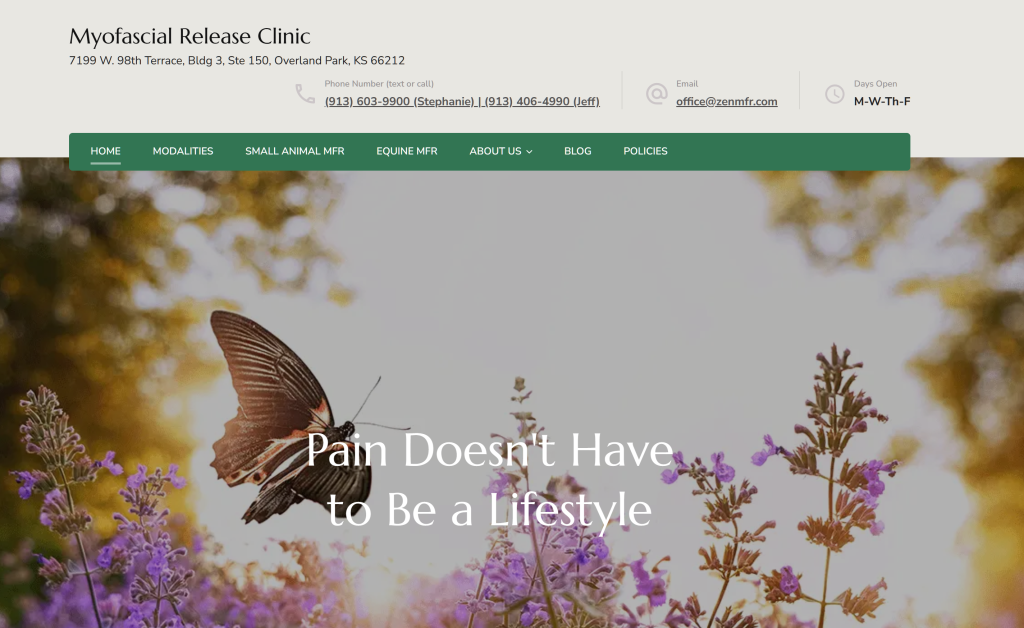The width and height of the screenshot is (1024, 628).
Task: Open the Home menu item
Action: tap(105, 151)
